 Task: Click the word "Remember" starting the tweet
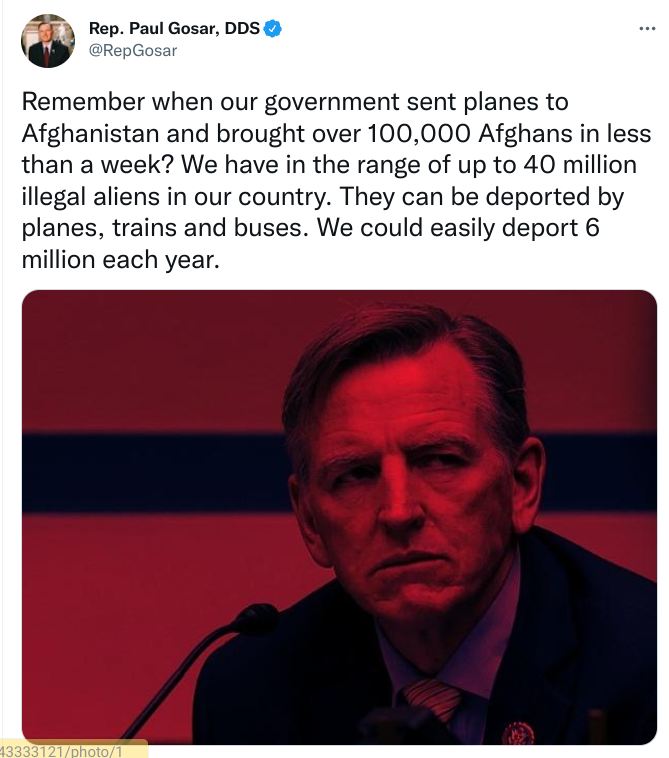click(71, 102)
